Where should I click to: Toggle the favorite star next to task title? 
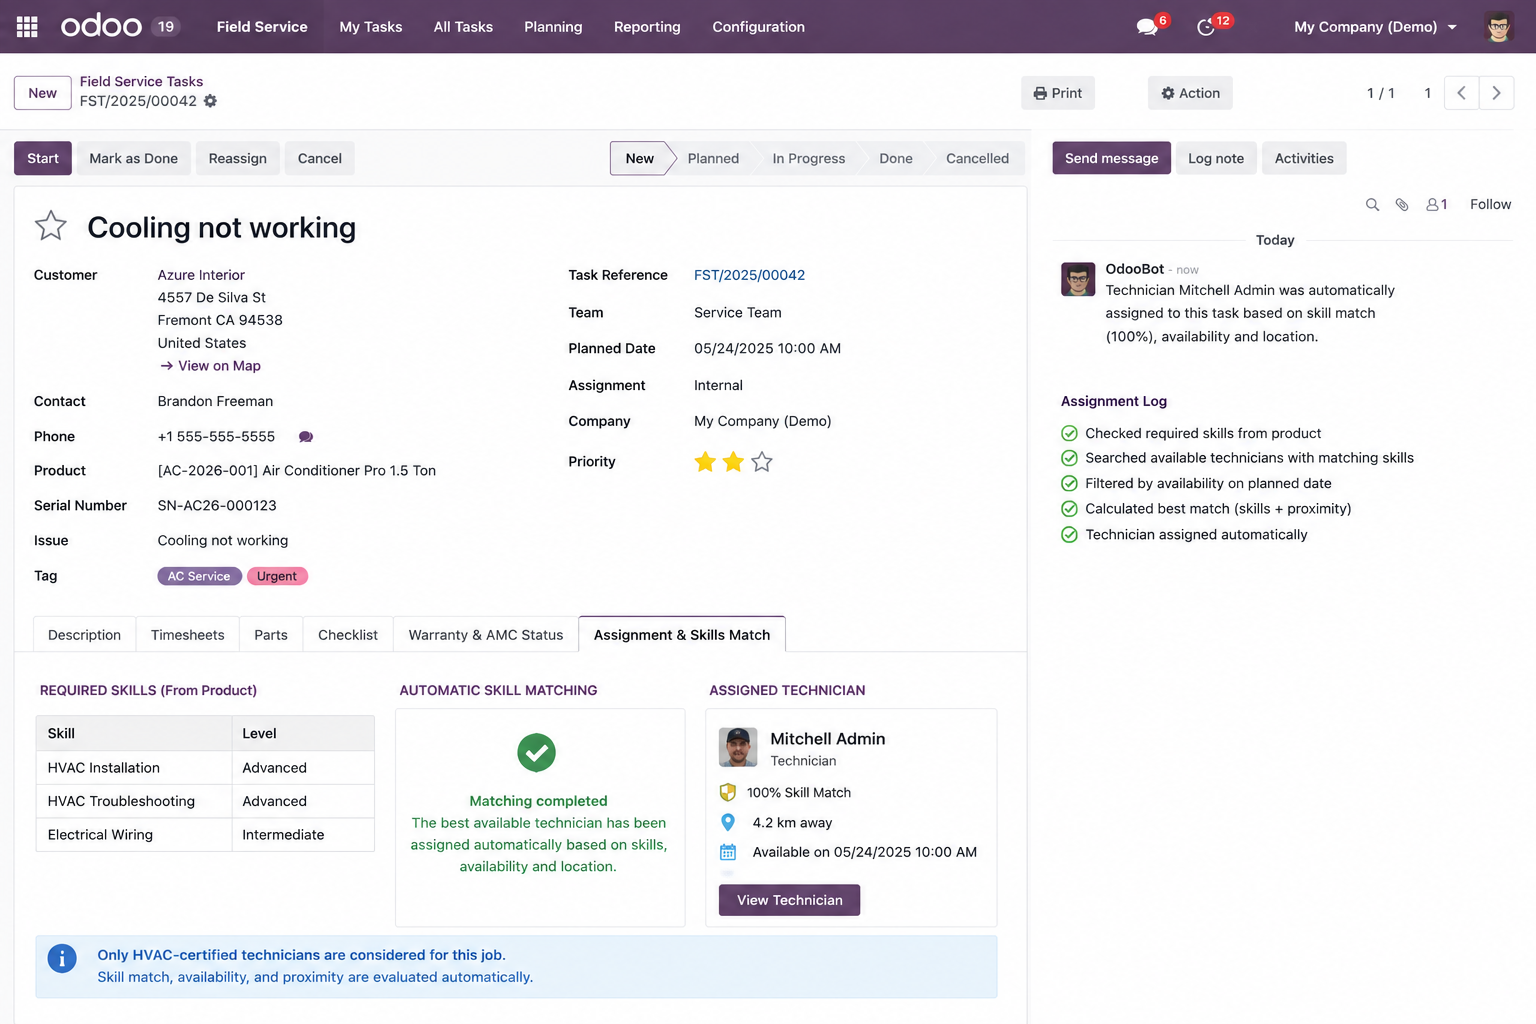pos(50,226)
